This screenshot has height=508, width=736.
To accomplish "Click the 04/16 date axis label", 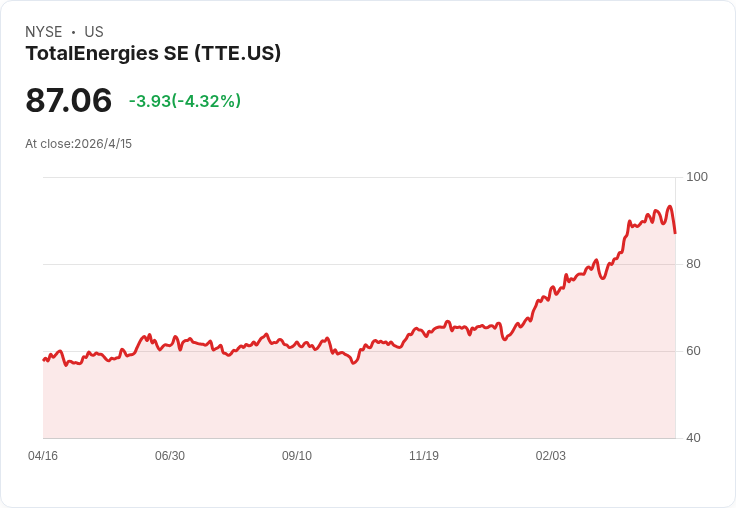I will tap(43, 455).
